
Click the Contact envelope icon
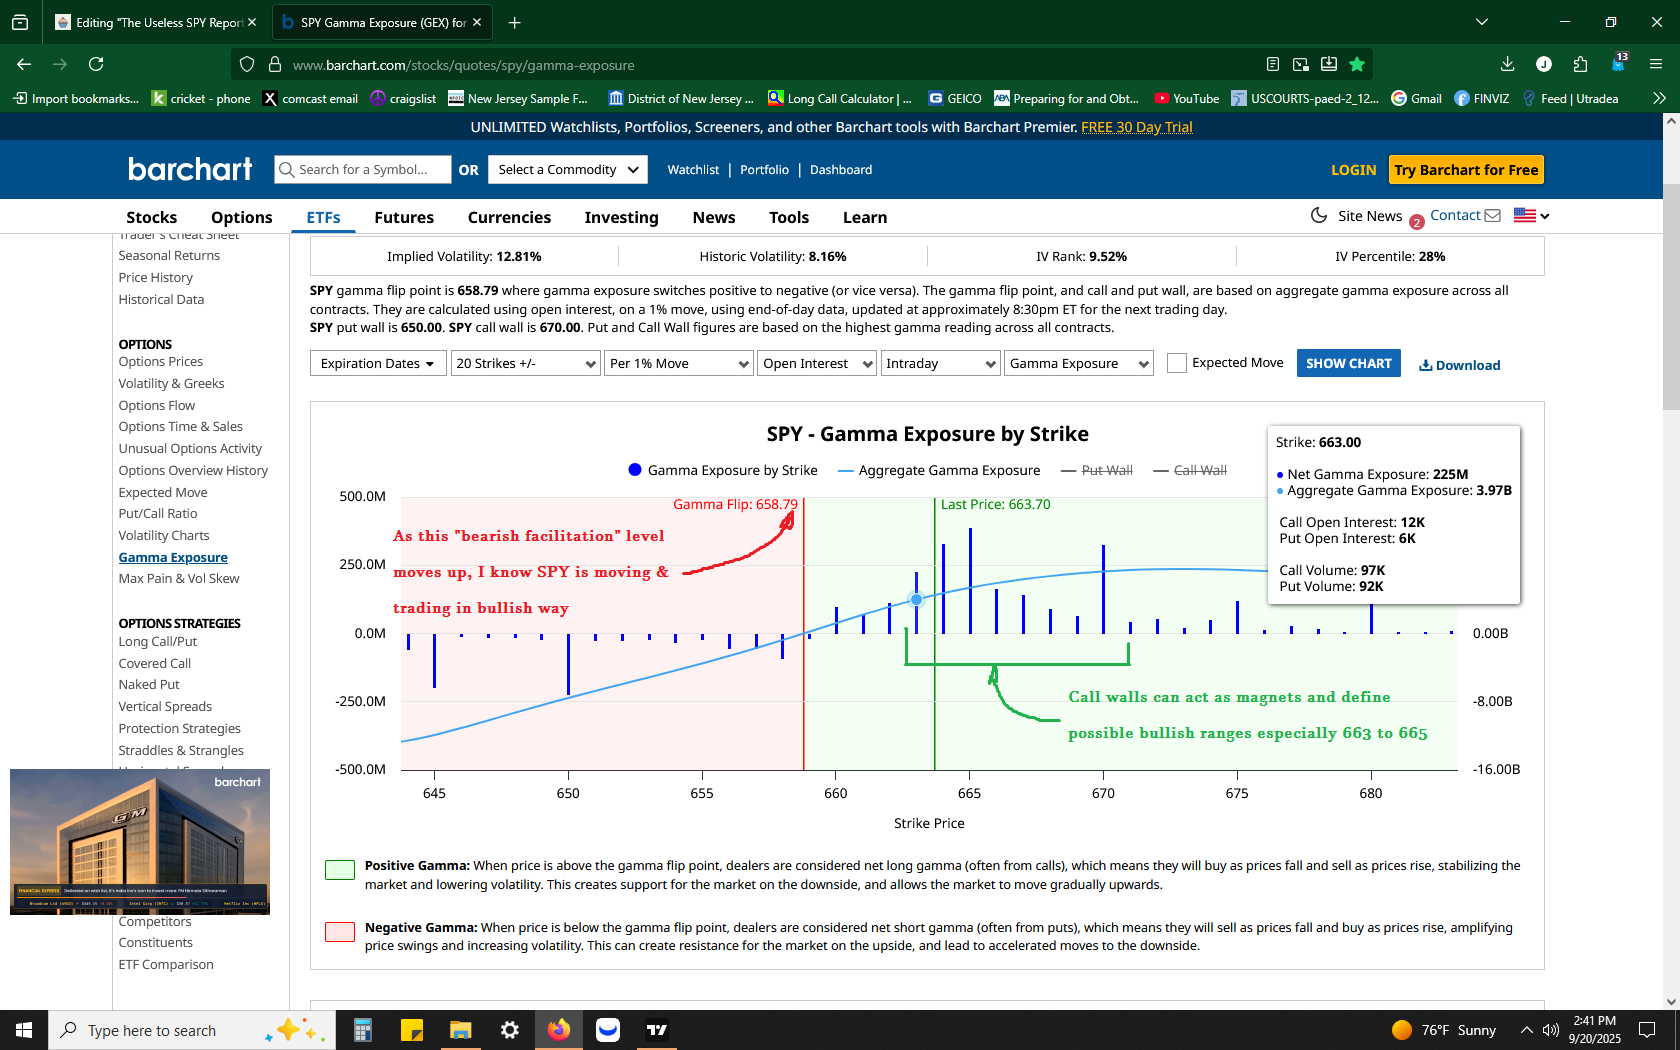coord(1492,215)
